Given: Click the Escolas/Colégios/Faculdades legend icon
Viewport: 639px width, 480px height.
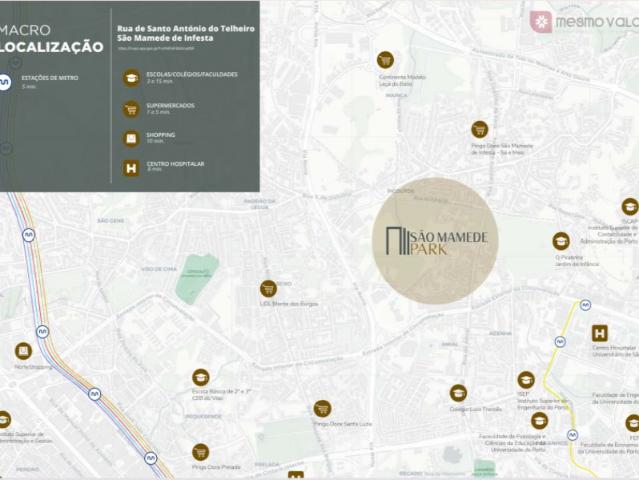Looking at the screenshot, I should 130,78.
